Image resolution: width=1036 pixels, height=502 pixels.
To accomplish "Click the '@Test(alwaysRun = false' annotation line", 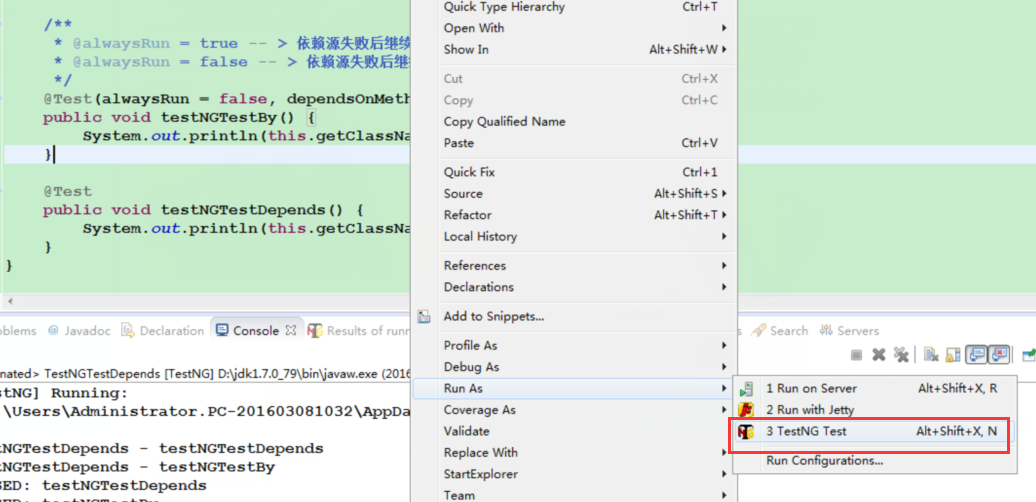I will tap(227, 99).
